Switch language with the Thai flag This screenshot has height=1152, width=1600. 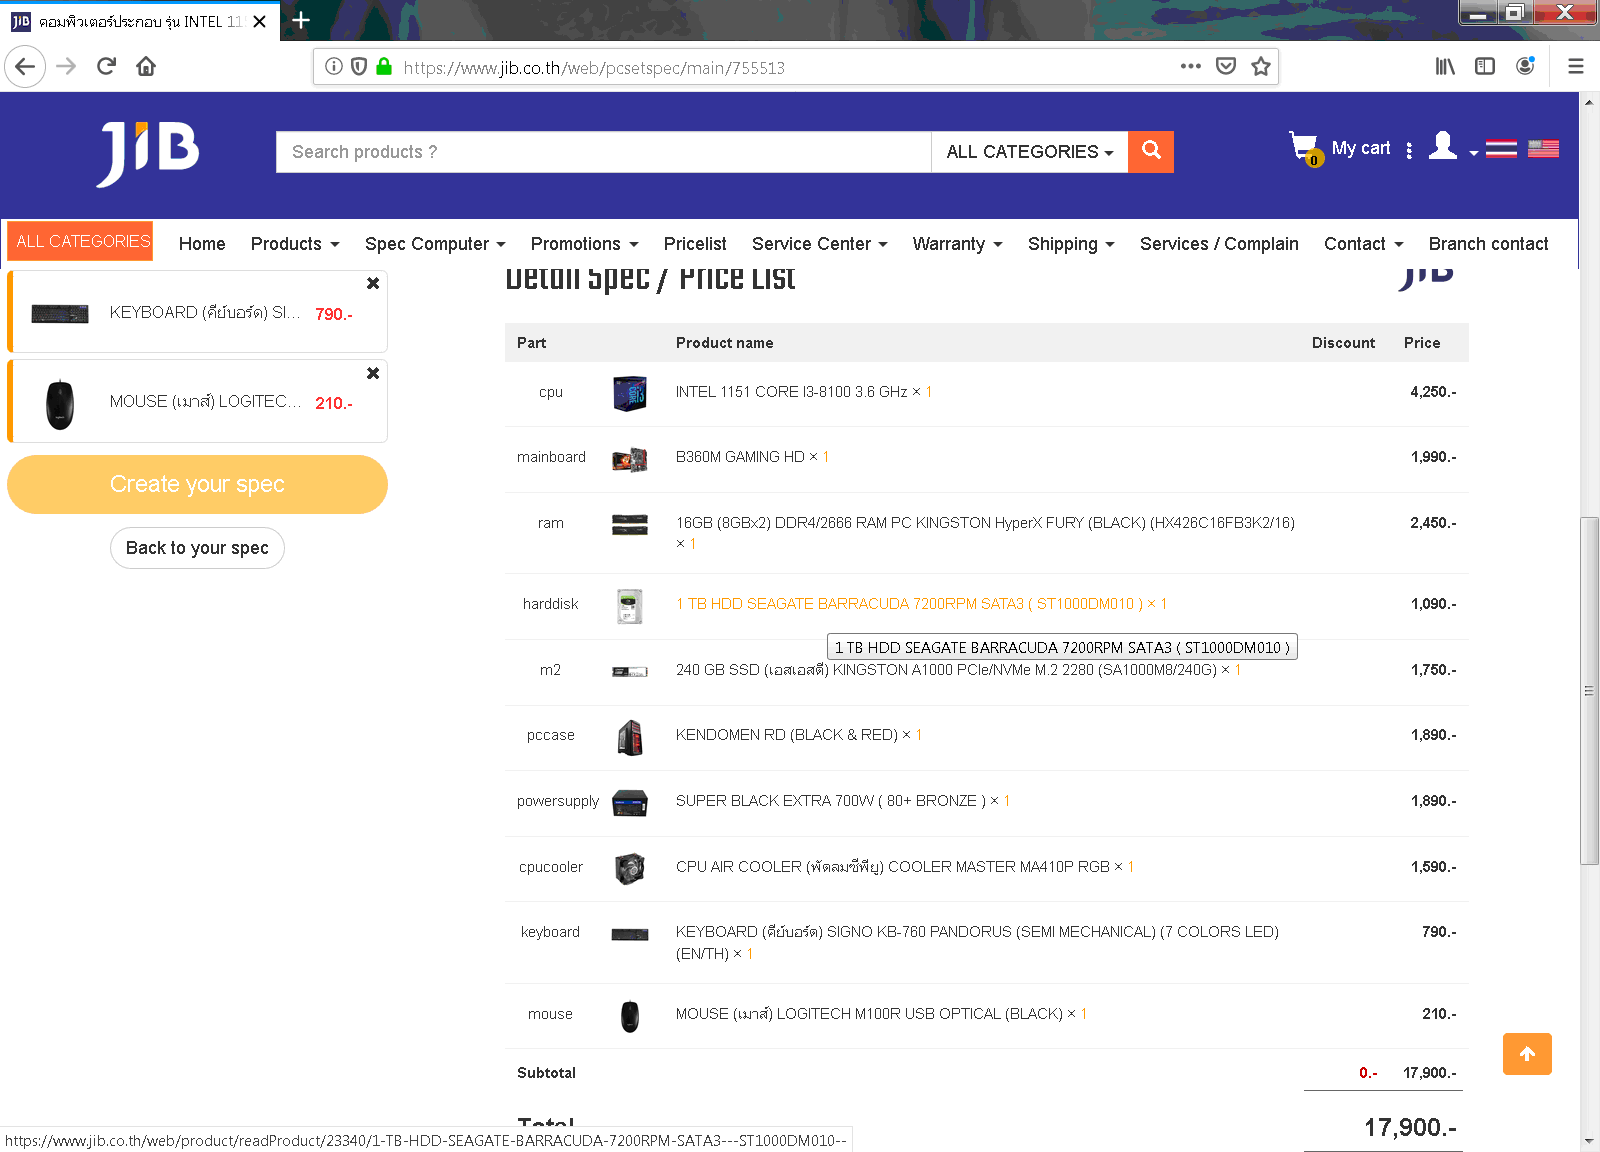pyautogui.click(x=1501, y=149)
